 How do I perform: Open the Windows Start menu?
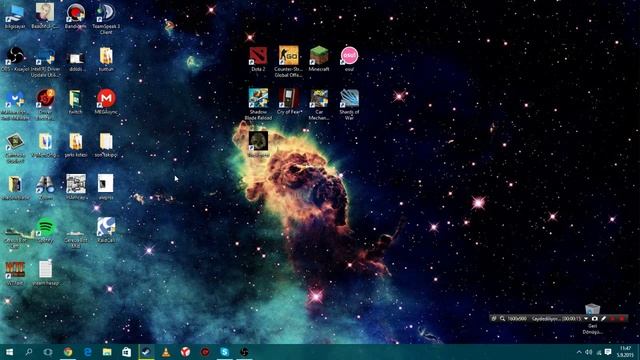point(9,352)
